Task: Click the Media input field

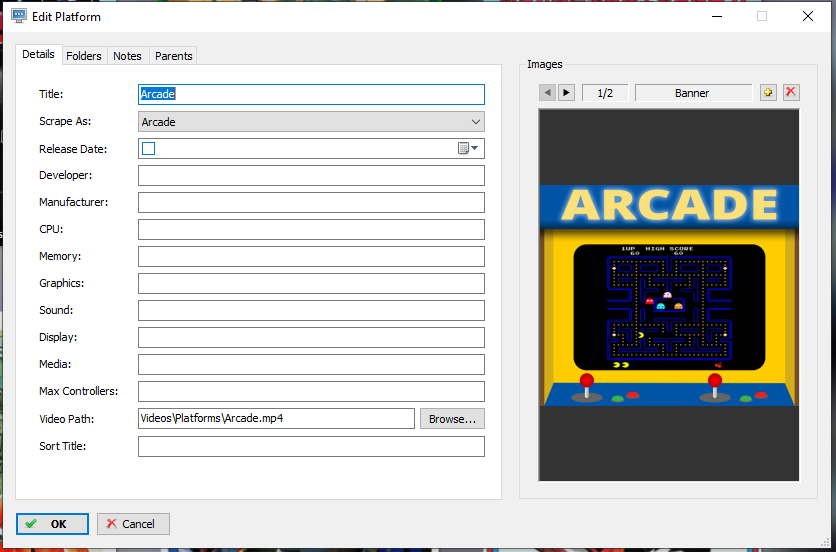Action: [x=311, y=364]
